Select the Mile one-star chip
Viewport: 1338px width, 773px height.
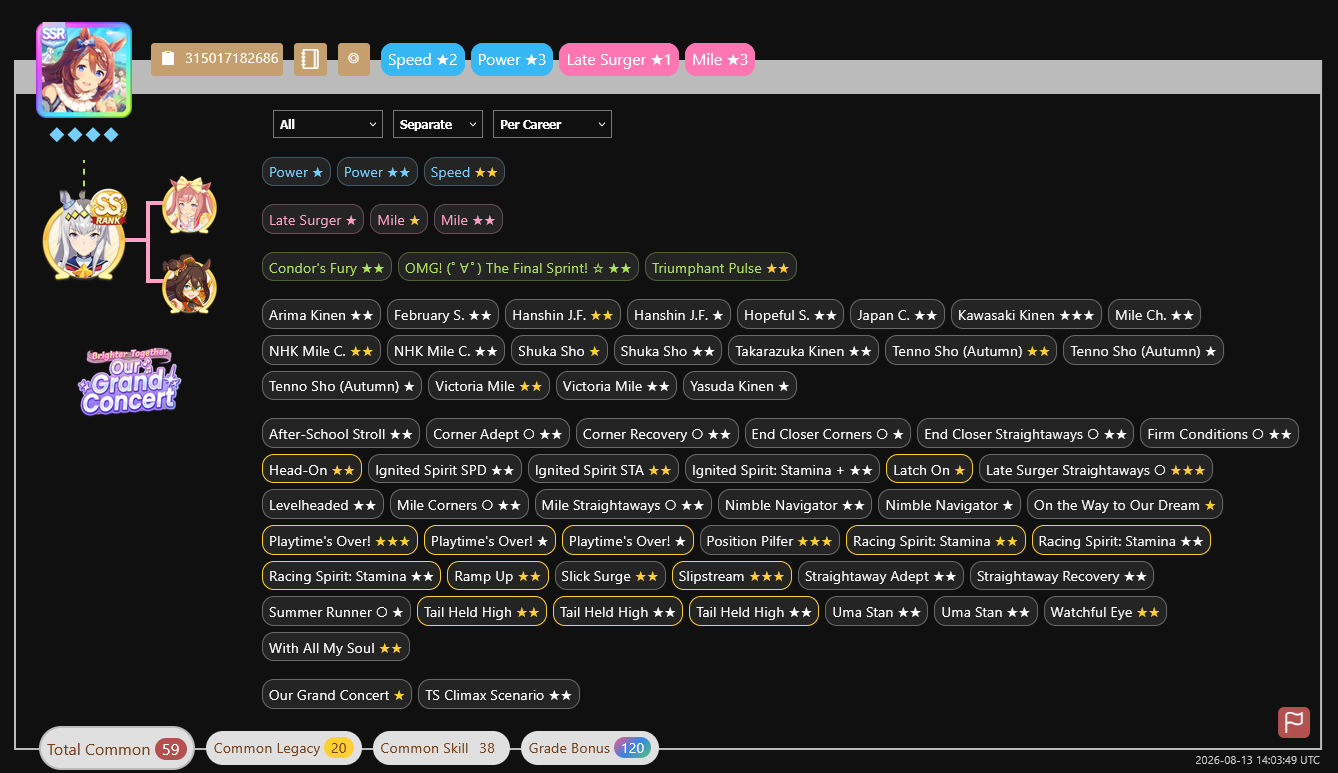coord(399,220)
